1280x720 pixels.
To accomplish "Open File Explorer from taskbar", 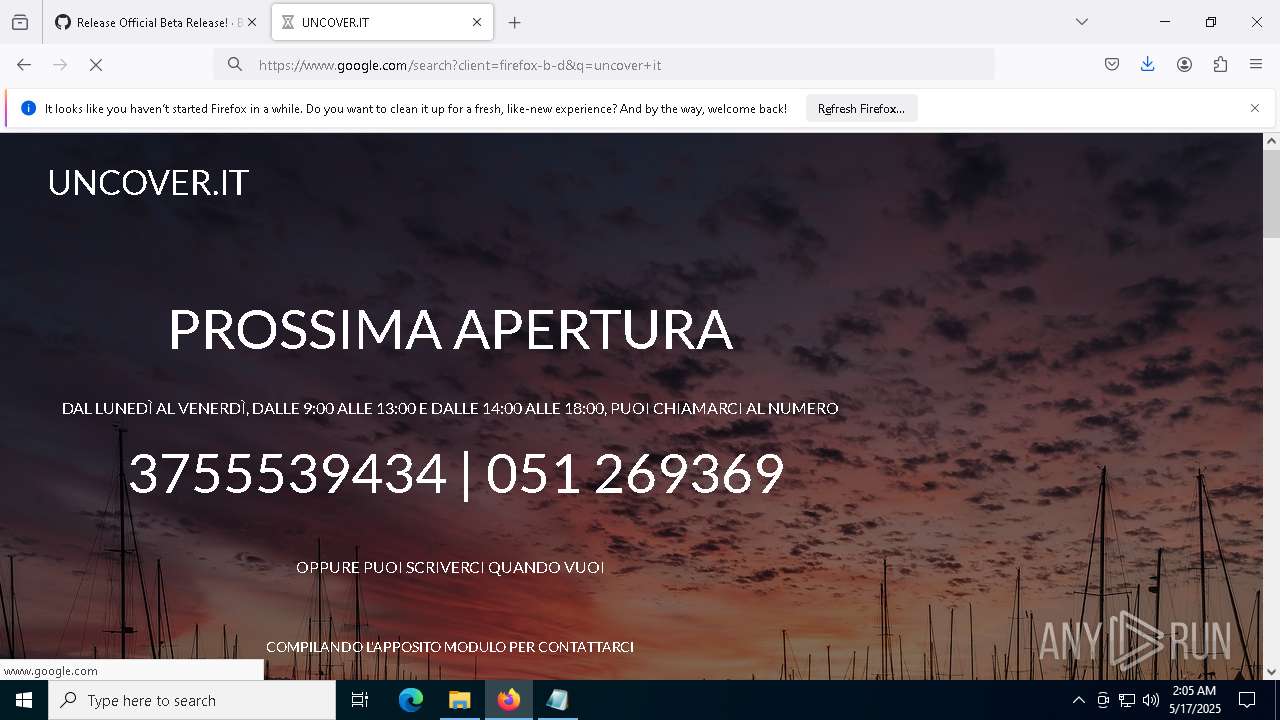I will pyautogui.click(x=459, y=700).
